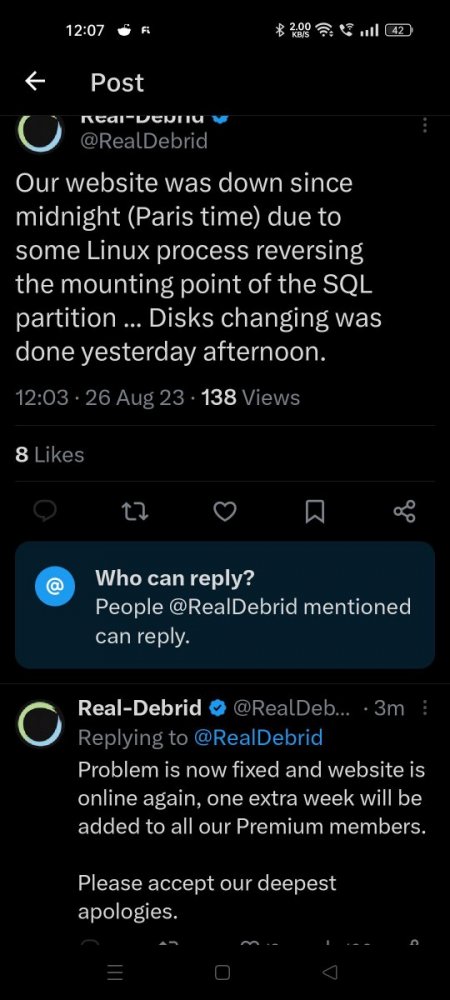Open the main post's three-dot menu
This screenshot has height=1000, width=450.
click(425, 124)
